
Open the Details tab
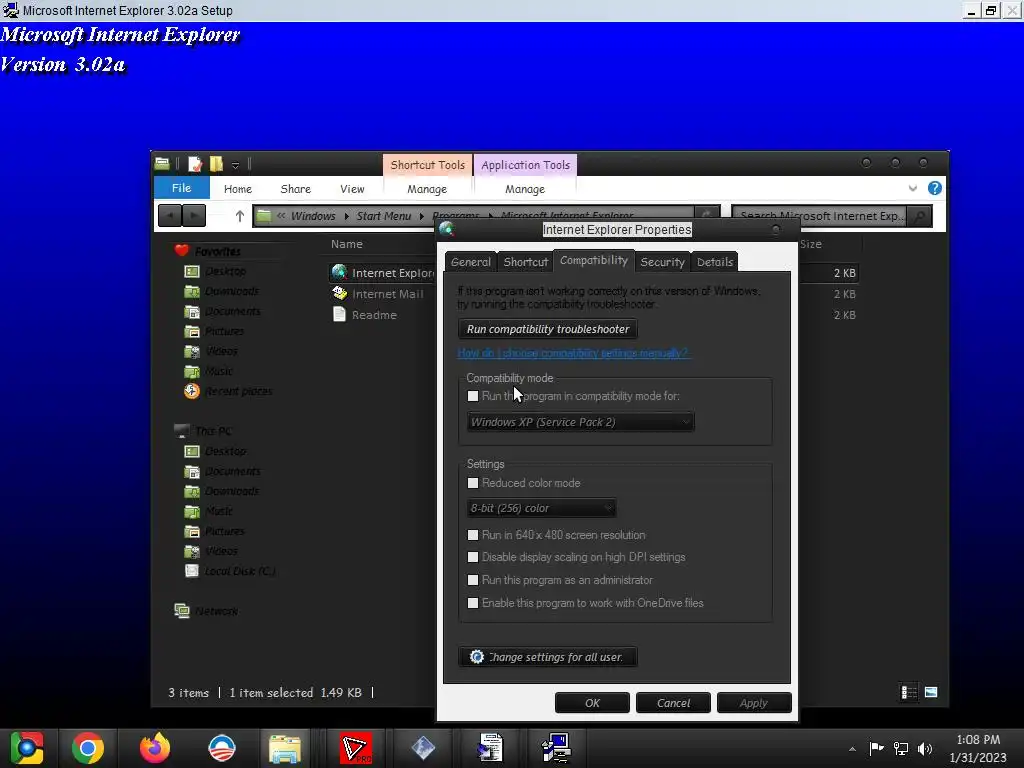[x=714, y=262]
